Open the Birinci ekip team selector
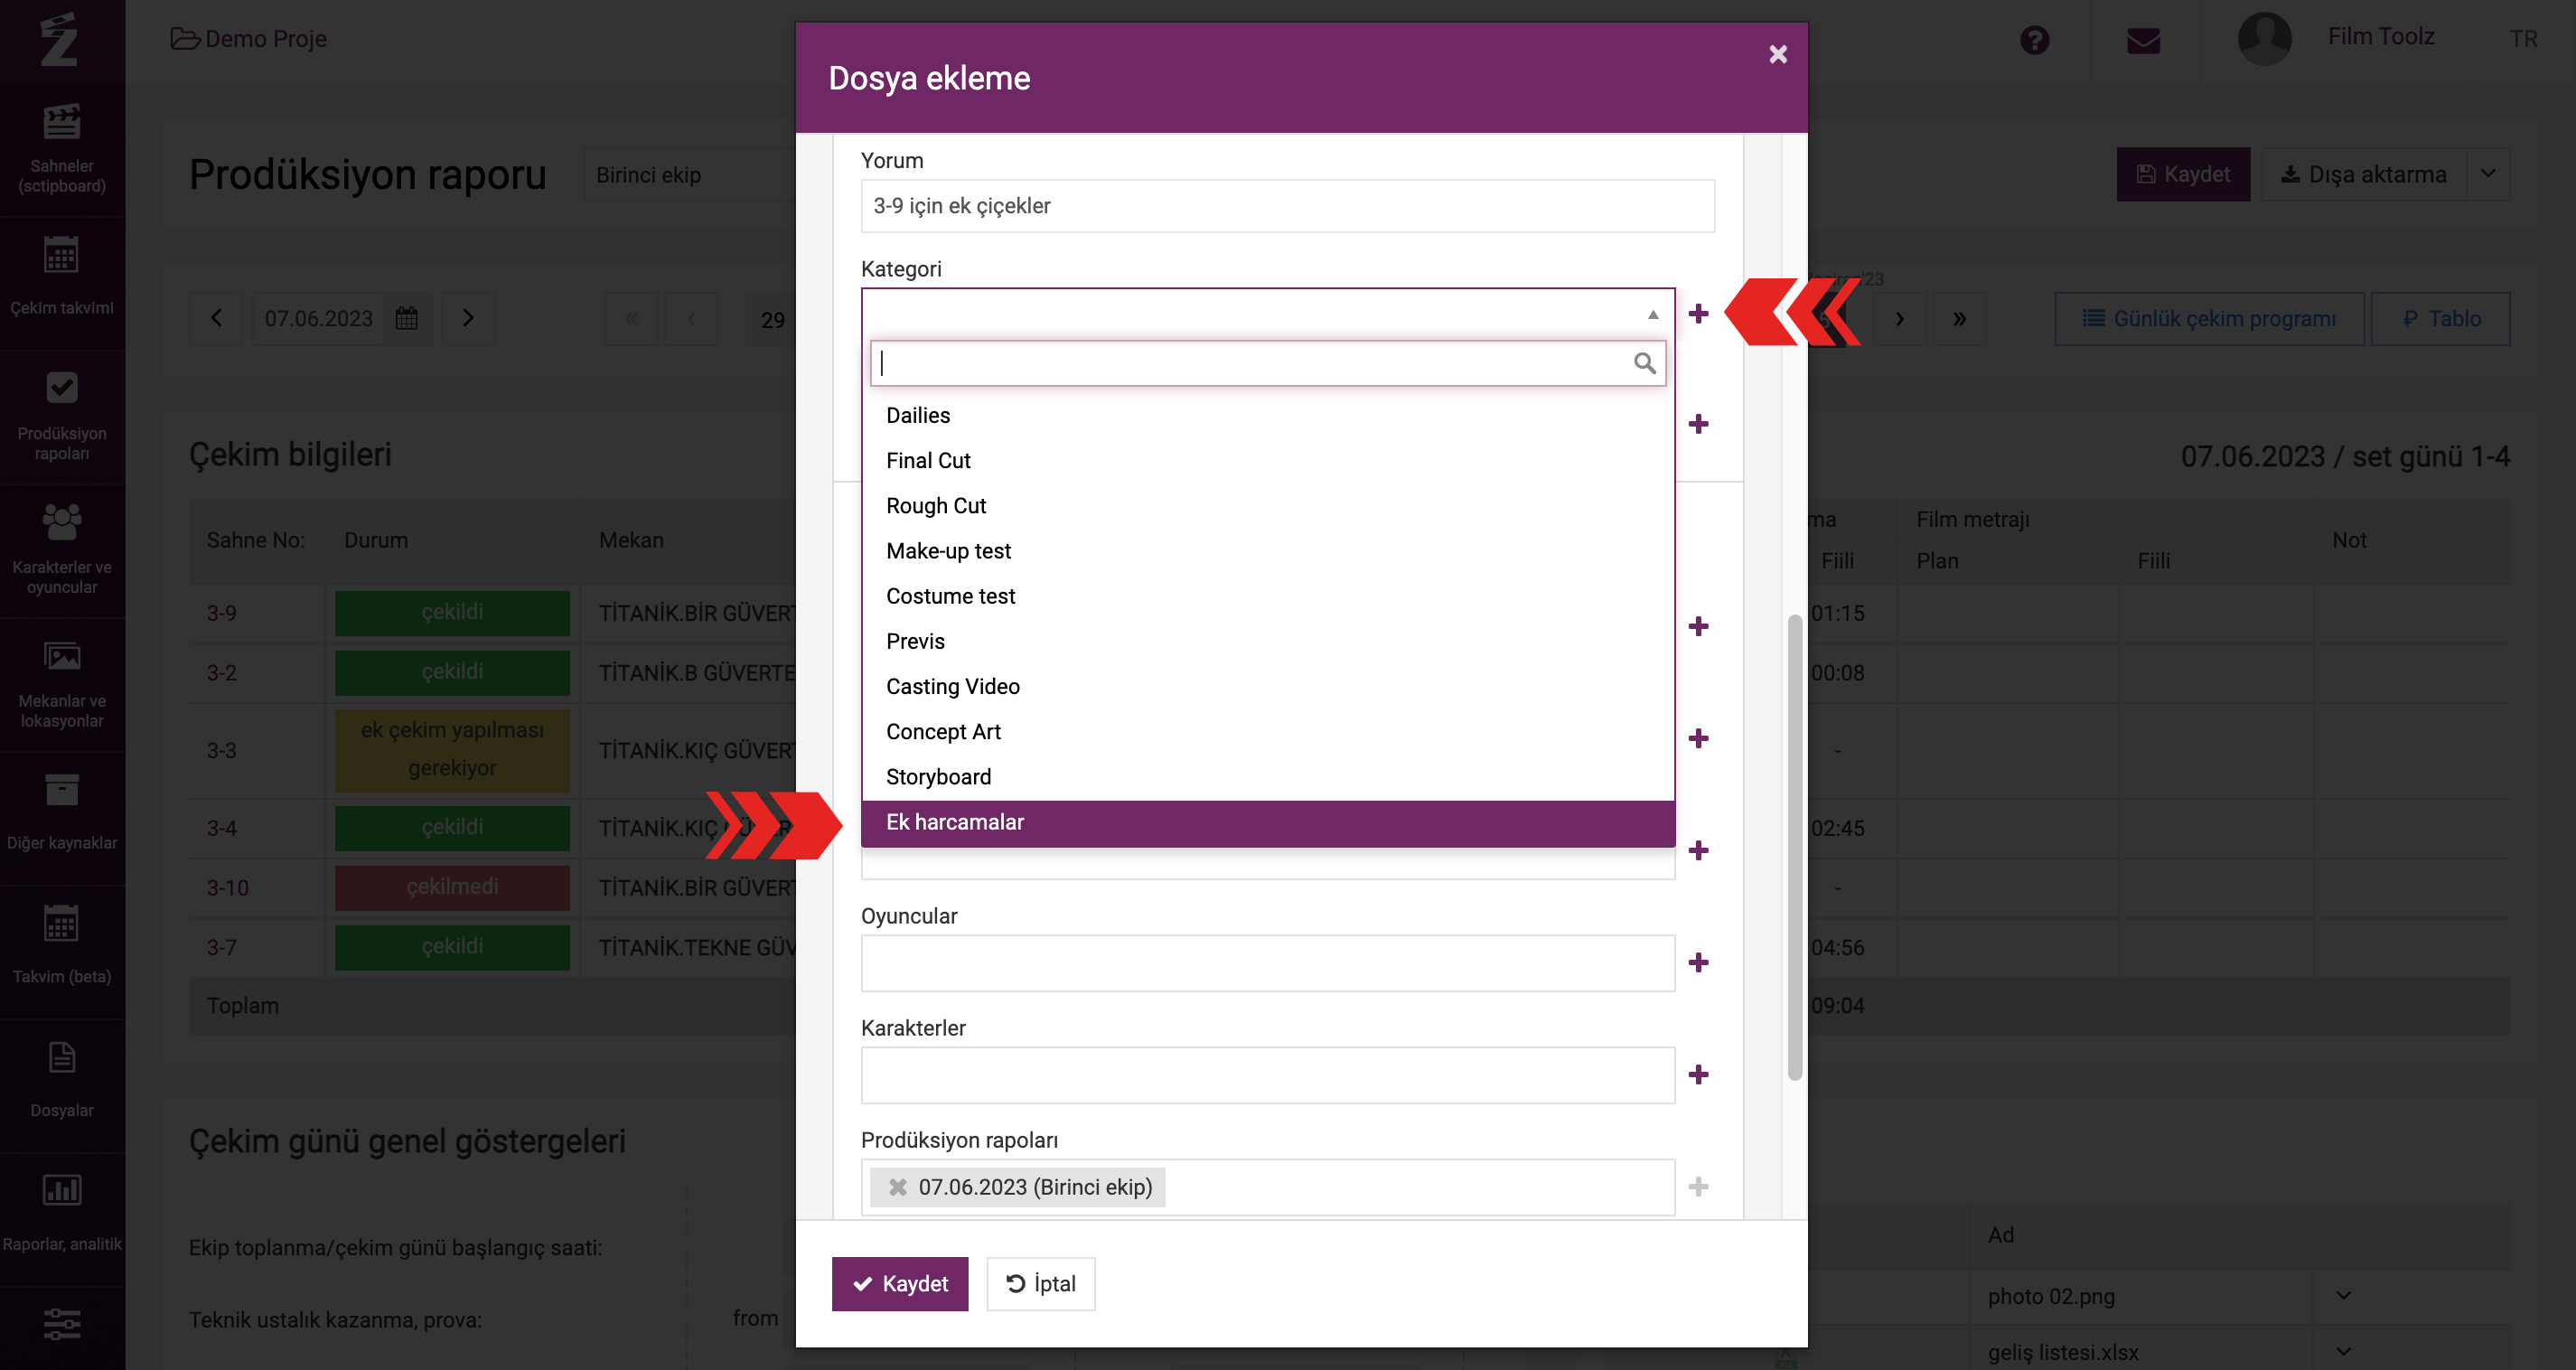The width and height of the screenshot is (2576, 1370). 690,175
